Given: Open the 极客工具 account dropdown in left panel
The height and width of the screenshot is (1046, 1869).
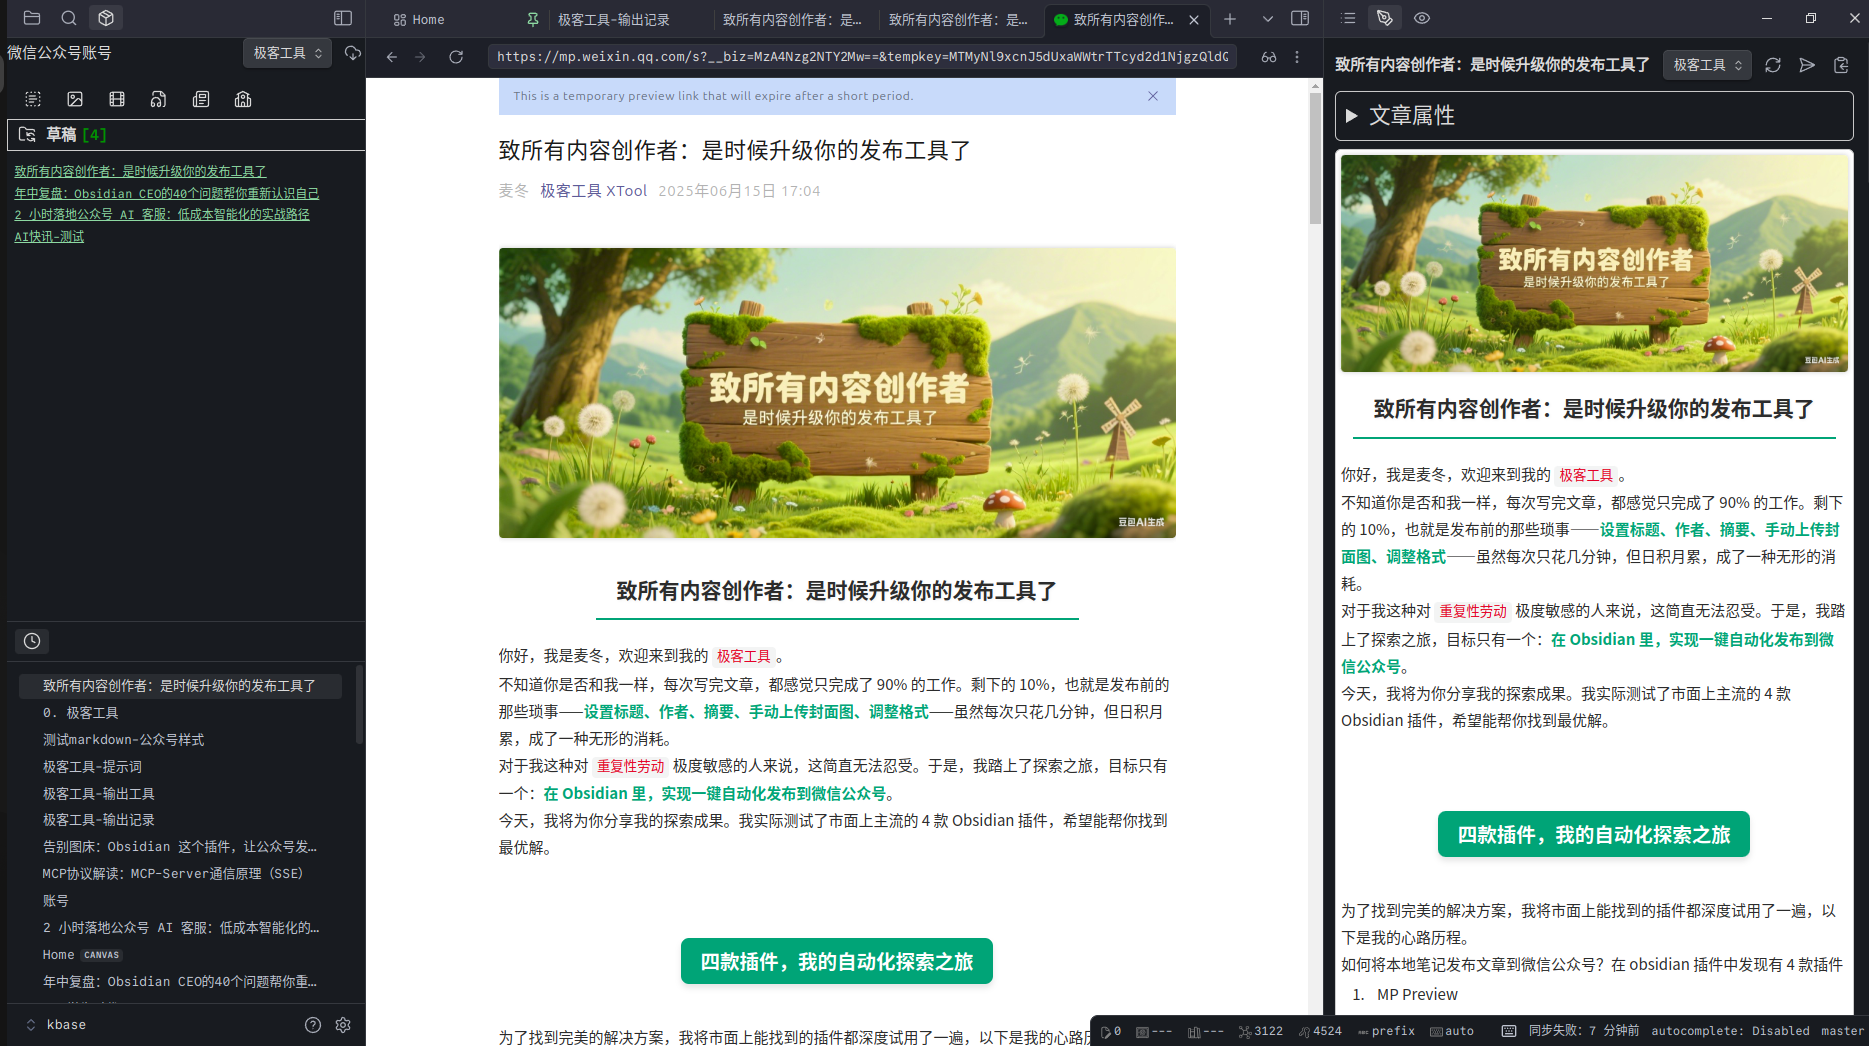Looking at the screenshot, I should coord(288,53).
